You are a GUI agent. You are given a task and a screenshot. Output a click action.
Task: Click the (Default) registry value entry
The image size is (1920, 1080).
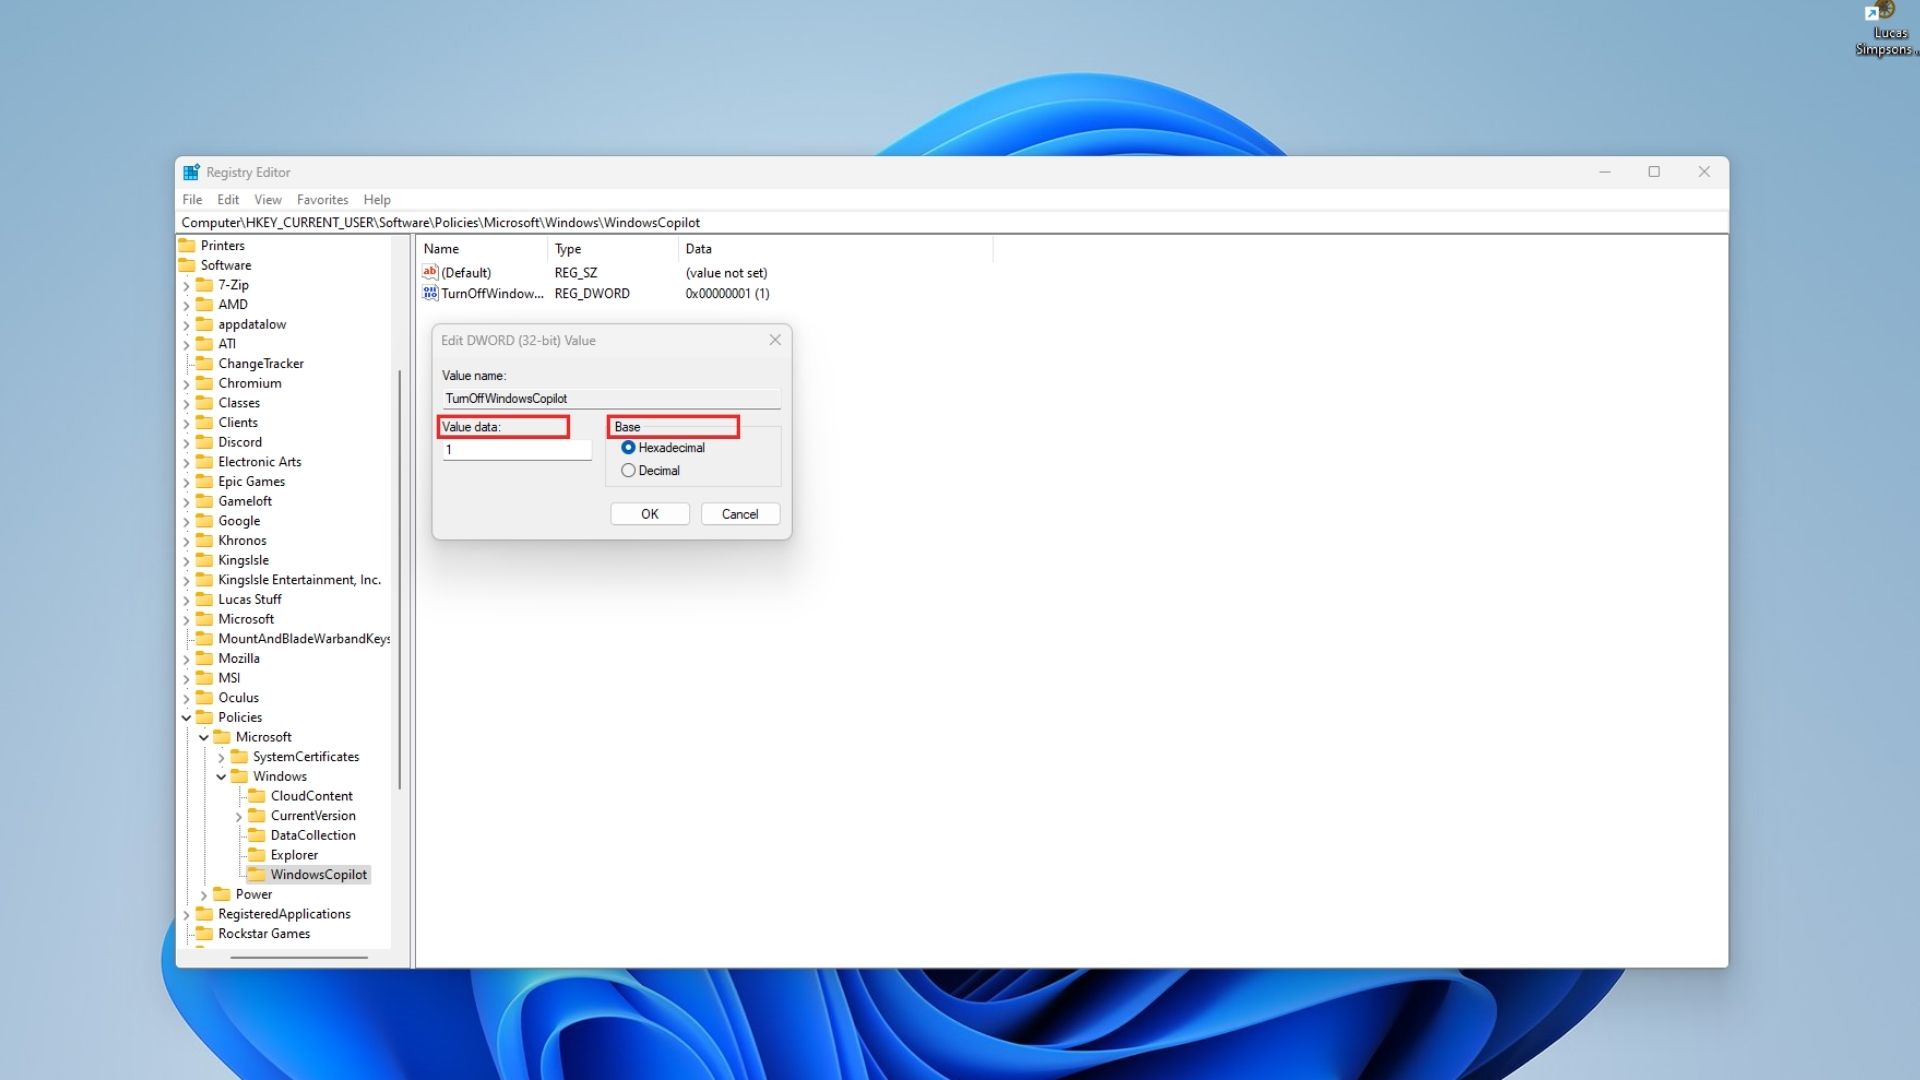pyautogui.click(x=465, y=272)
